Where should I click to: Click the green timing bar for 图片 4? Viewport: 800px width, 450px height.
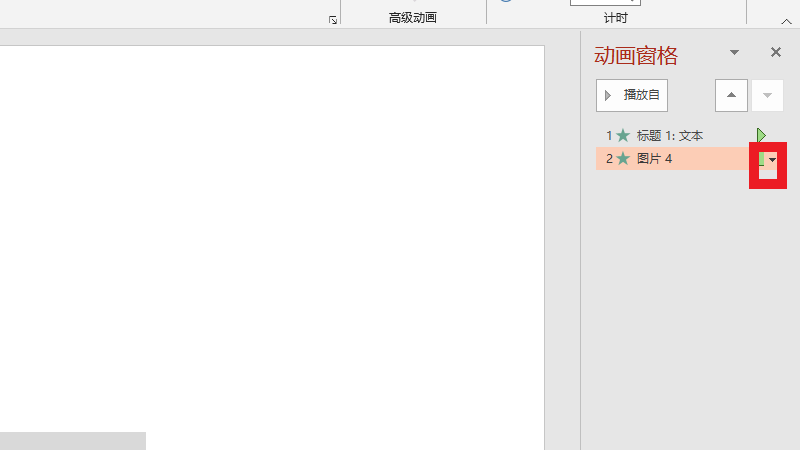[762, 159]
